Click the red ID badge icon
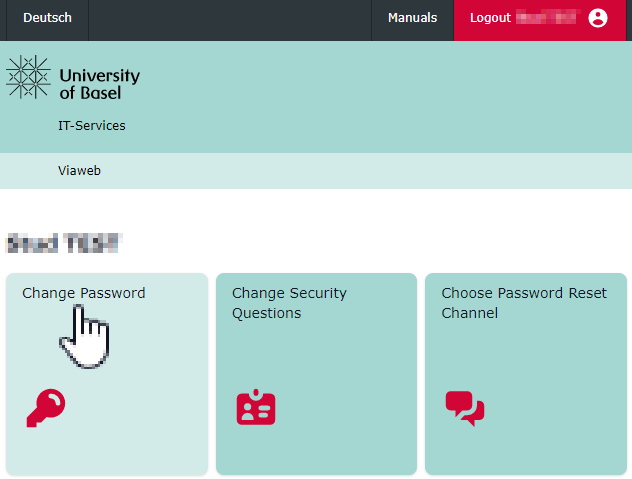This screenshot has height=479, width=632. [x=255, y=408]
